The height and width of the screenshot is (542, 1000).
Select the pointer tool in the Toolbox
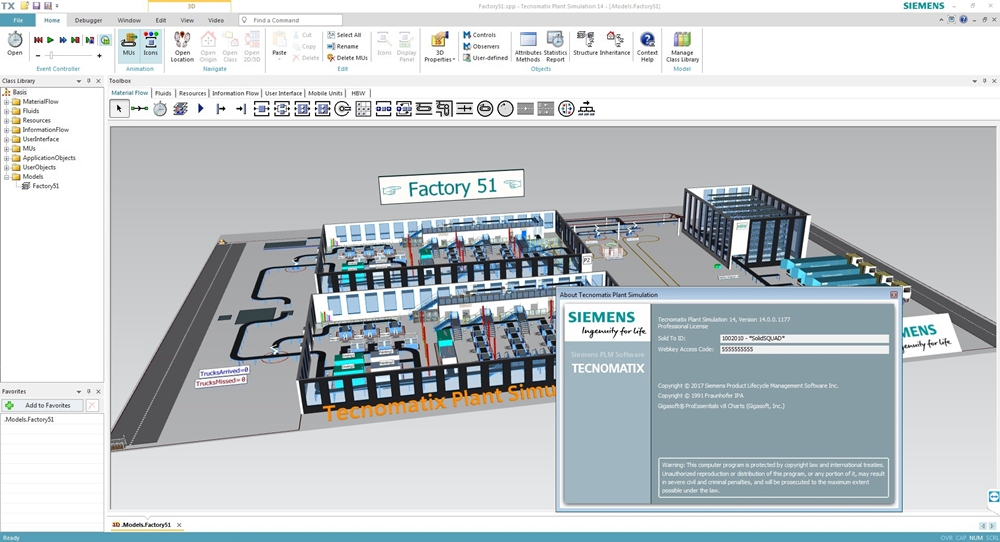coord(119,108)
